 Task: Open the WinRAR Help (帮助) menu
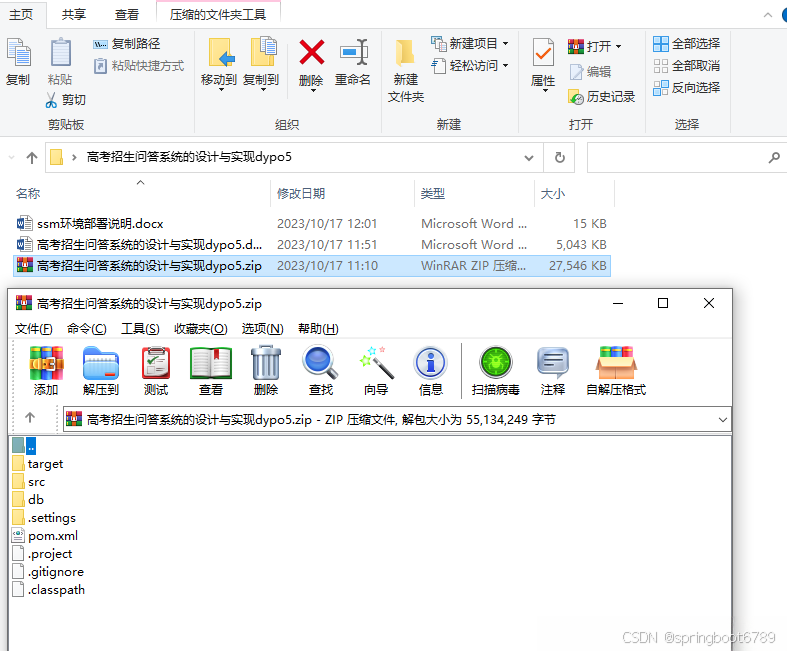tap(318, 329)
